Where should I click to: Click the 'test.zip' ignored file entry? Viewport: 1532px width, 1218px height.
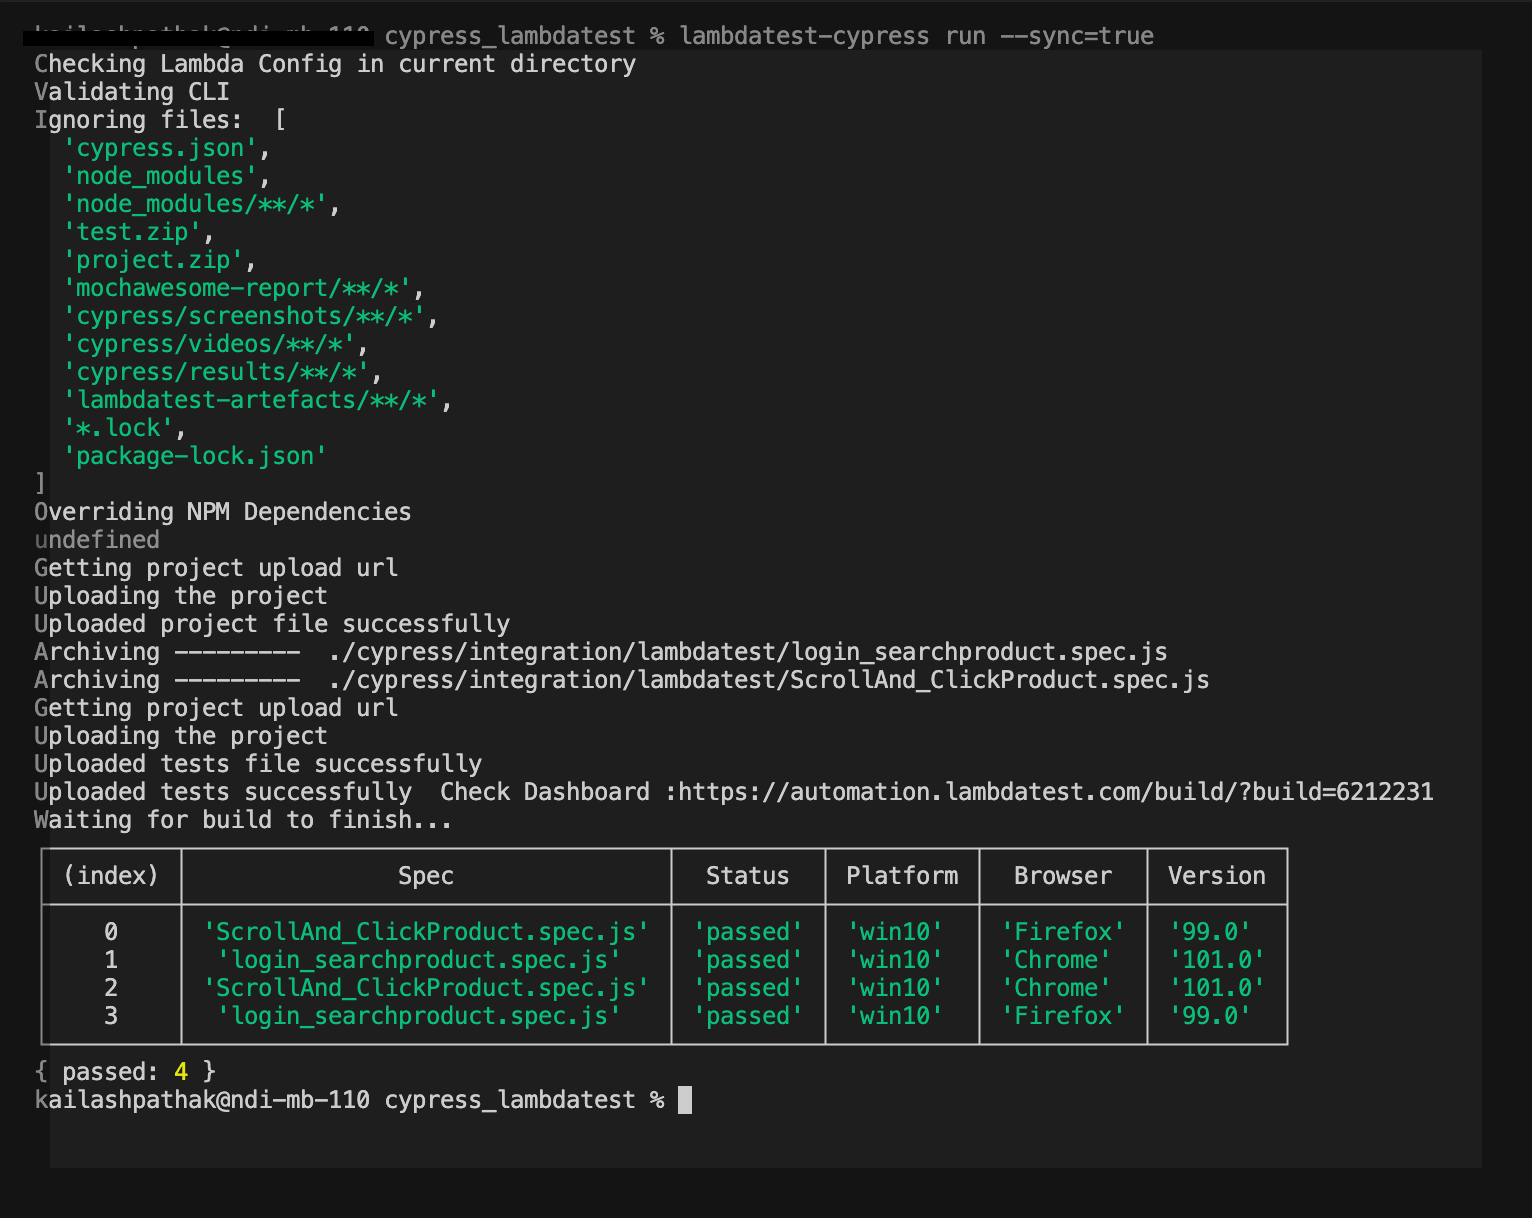(x=132, y=232)
